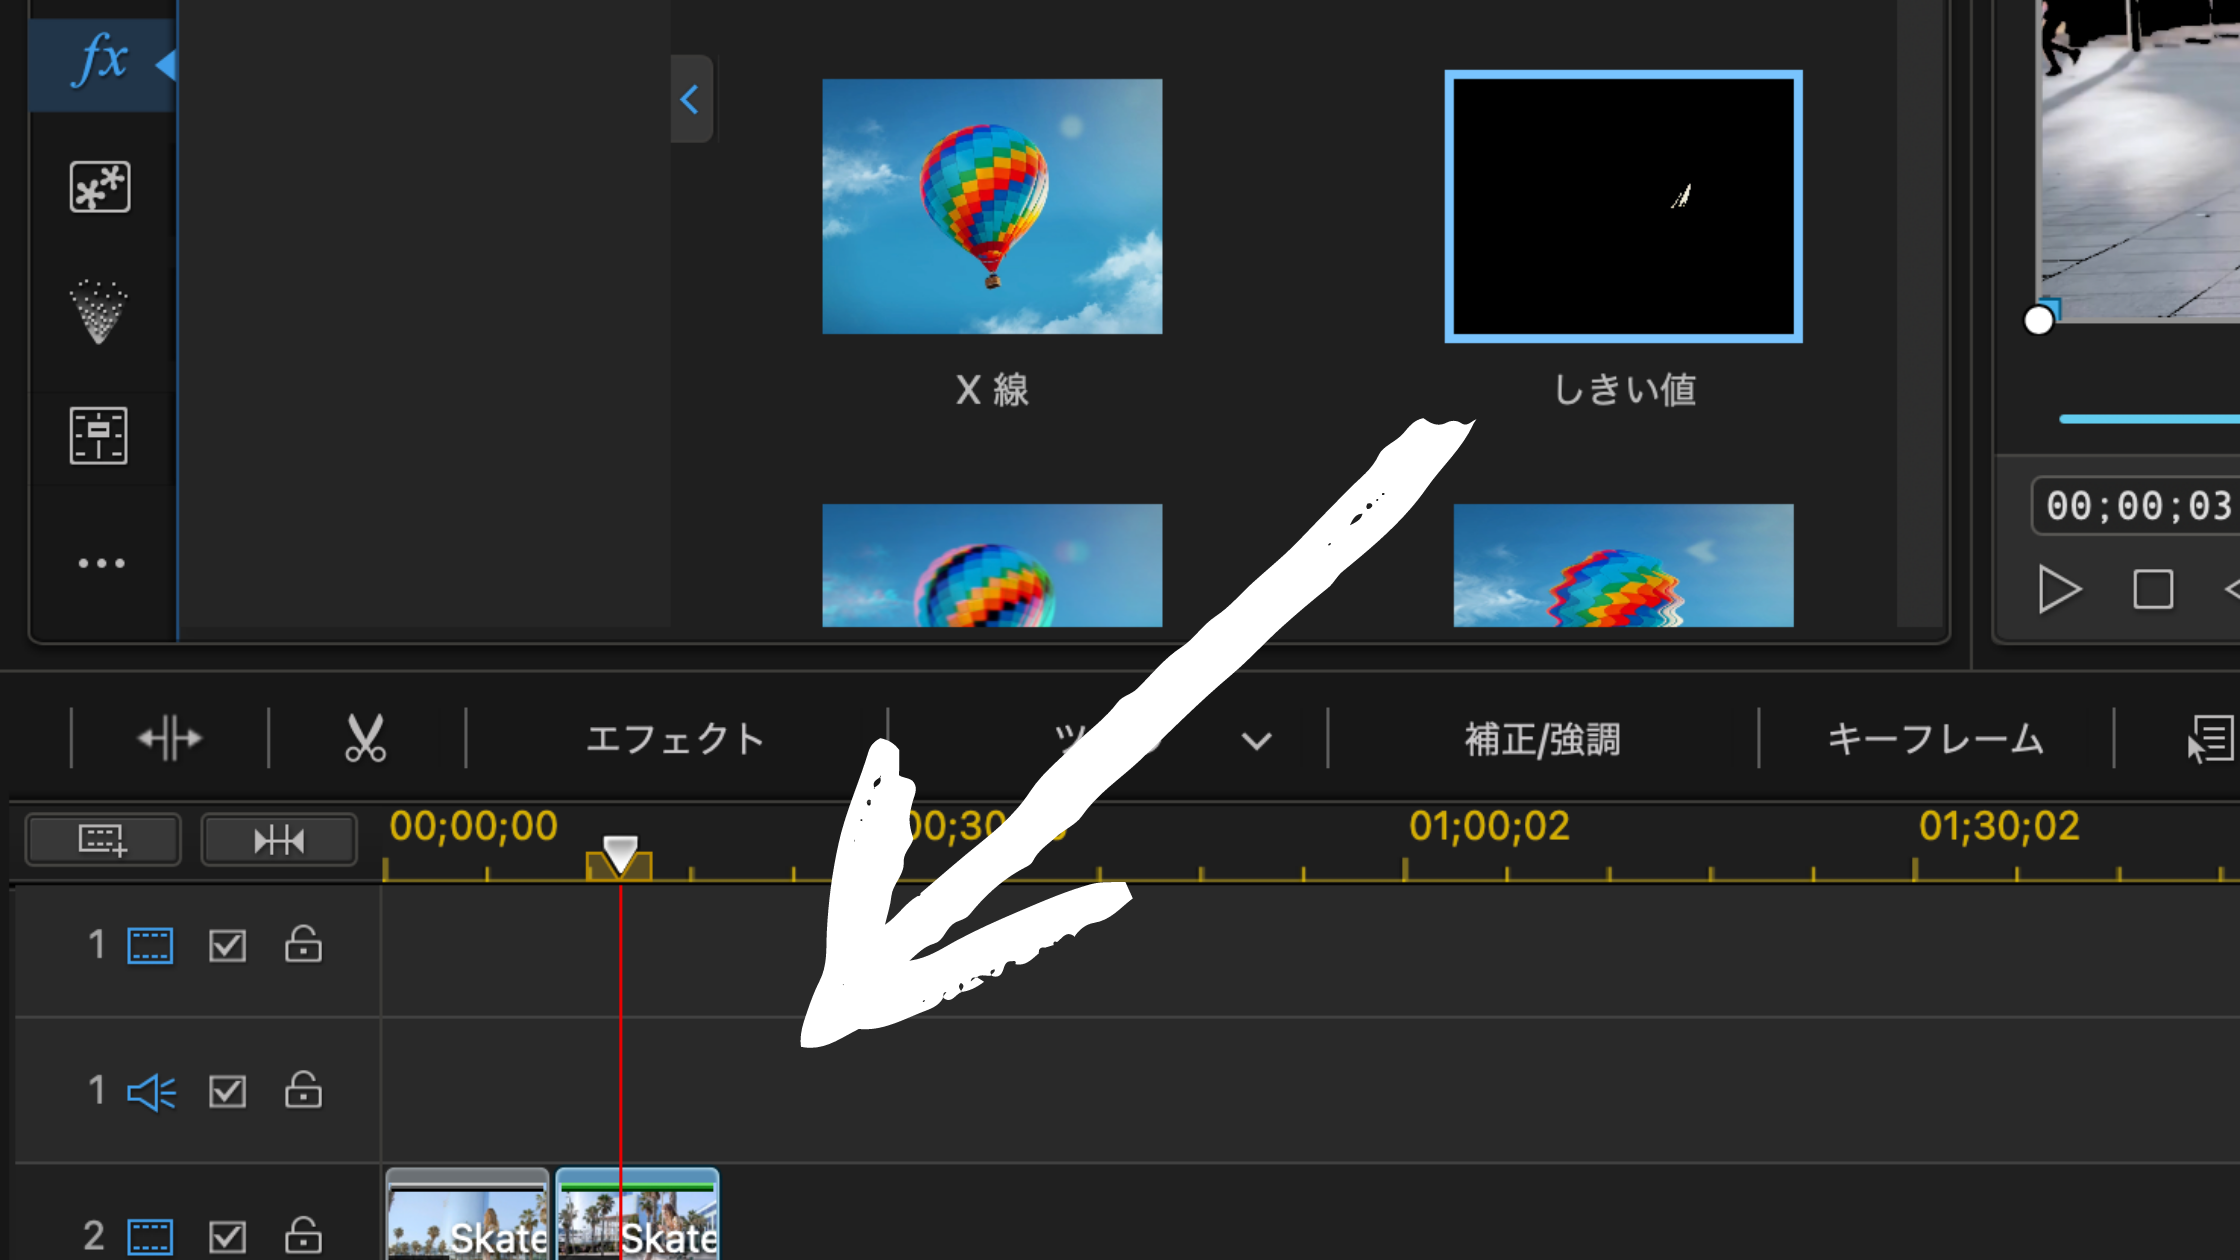Open the fx Effect Room tab
The image size is (2240, 1260).
(x=101, y=62)
